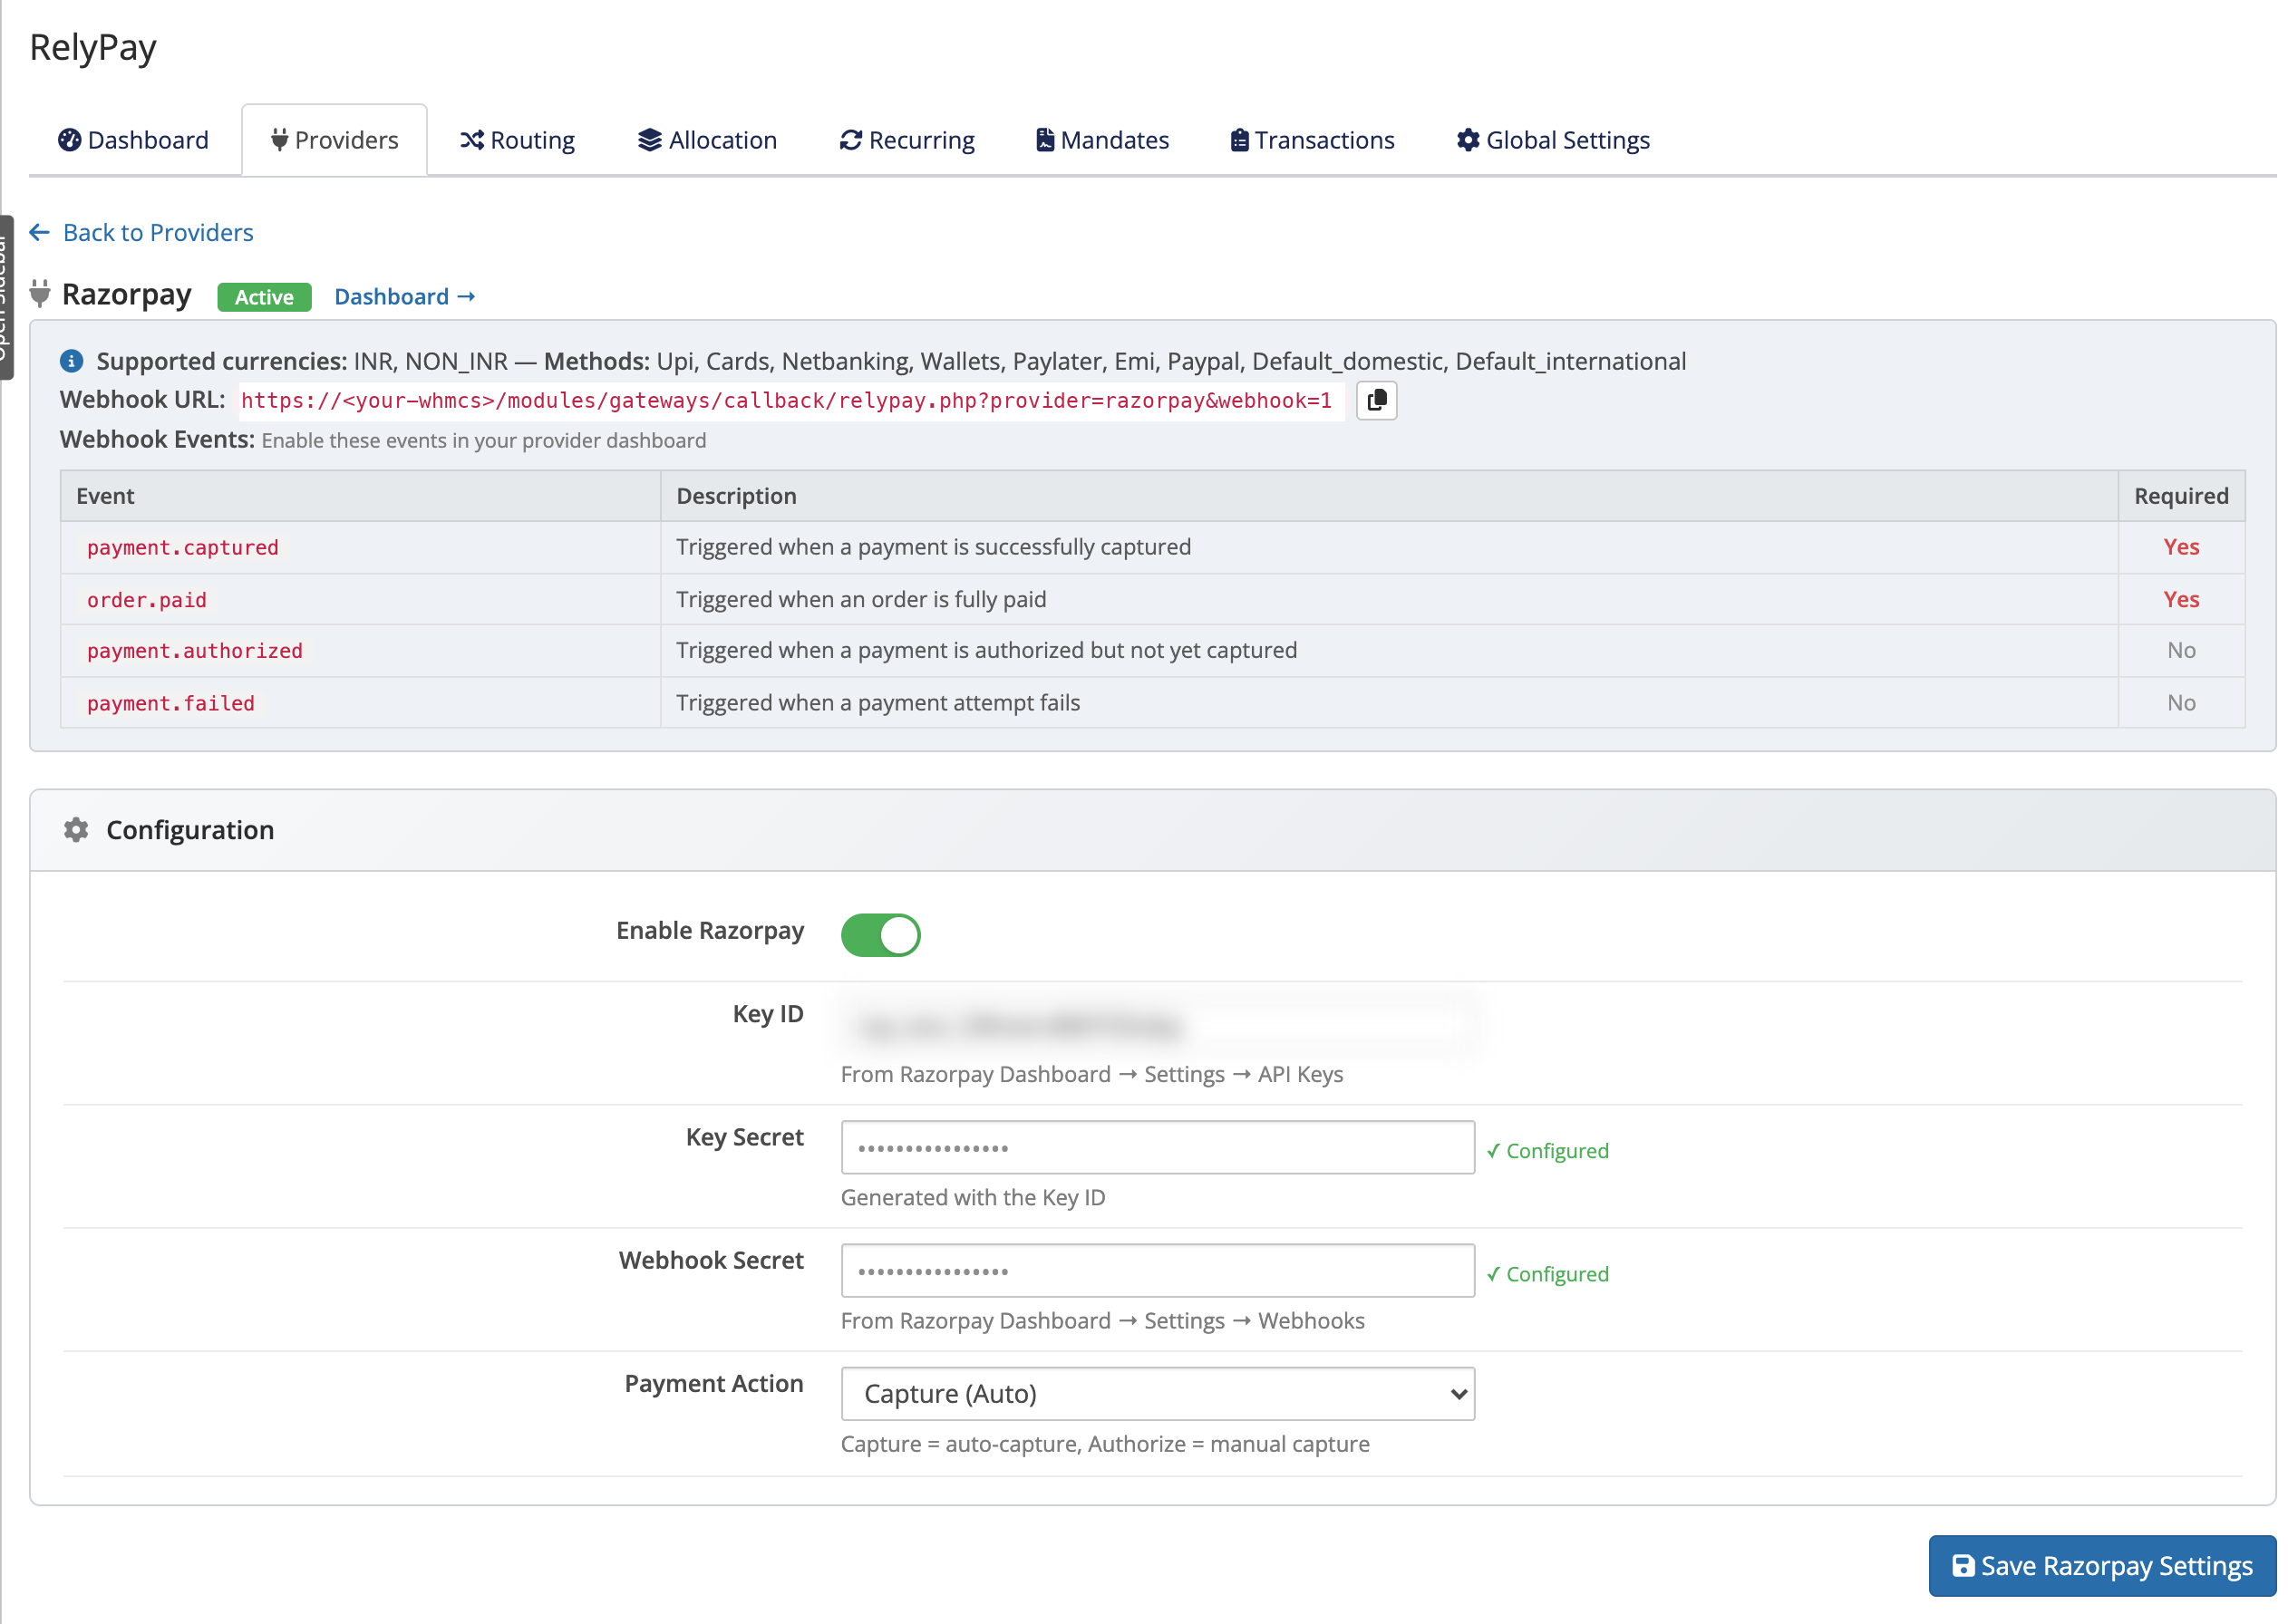This screenshot has width=2288, height=1624.
Task: Open the Transactions tab
Action: [x=1312, y=140]
